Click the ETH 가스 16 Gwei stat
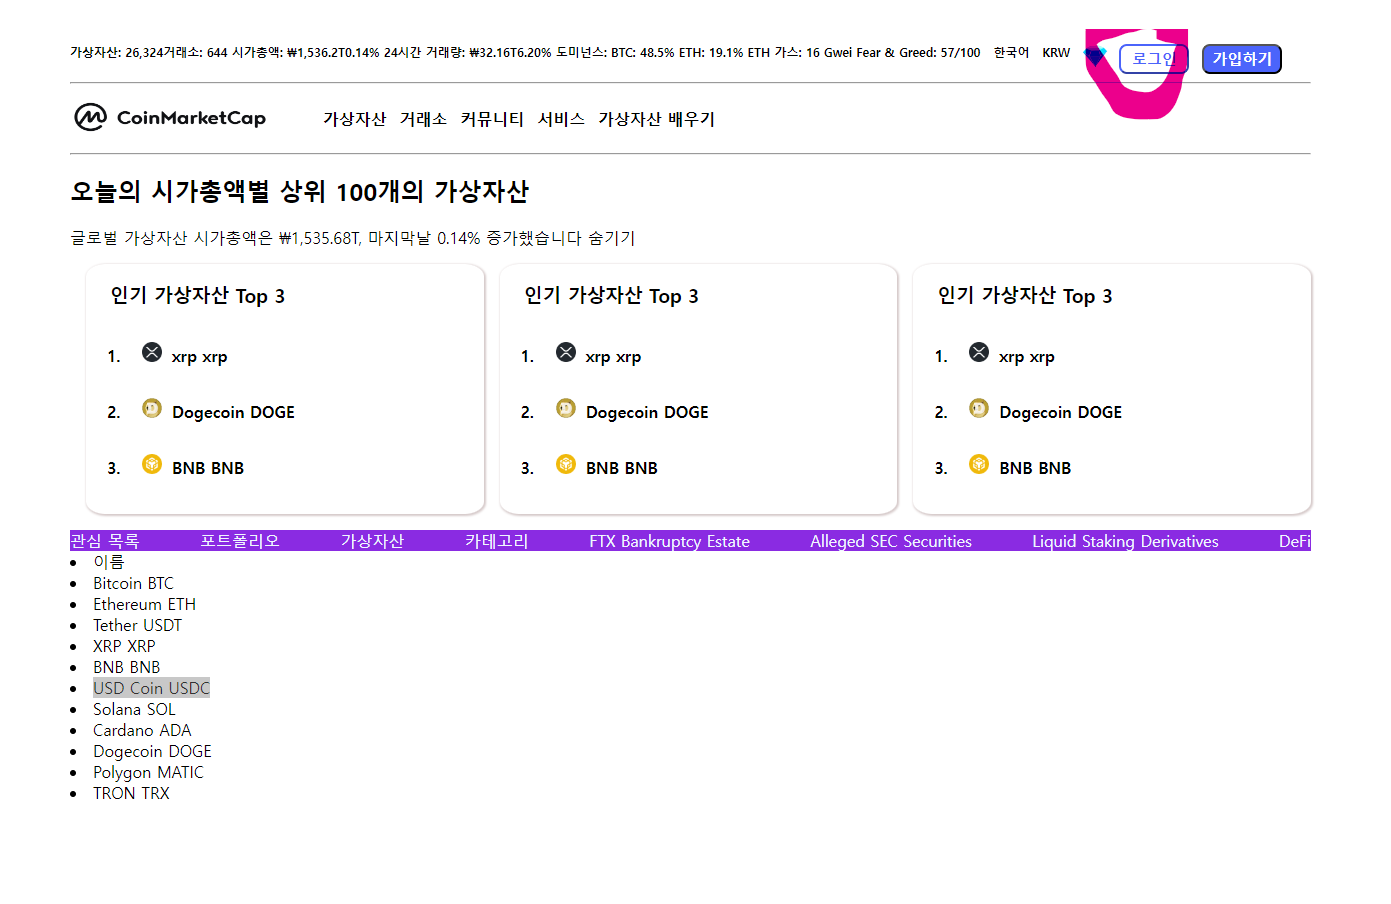The height and width of the screenshot is (904, 1391). pyautogui.click(x=798, y=53)
